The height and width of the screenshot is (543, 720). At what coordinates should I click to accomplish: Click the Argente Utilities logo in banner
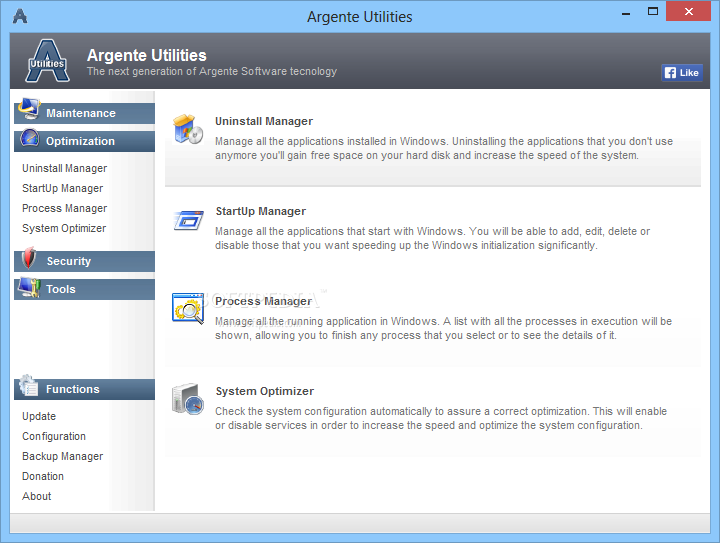click(48, 61)
